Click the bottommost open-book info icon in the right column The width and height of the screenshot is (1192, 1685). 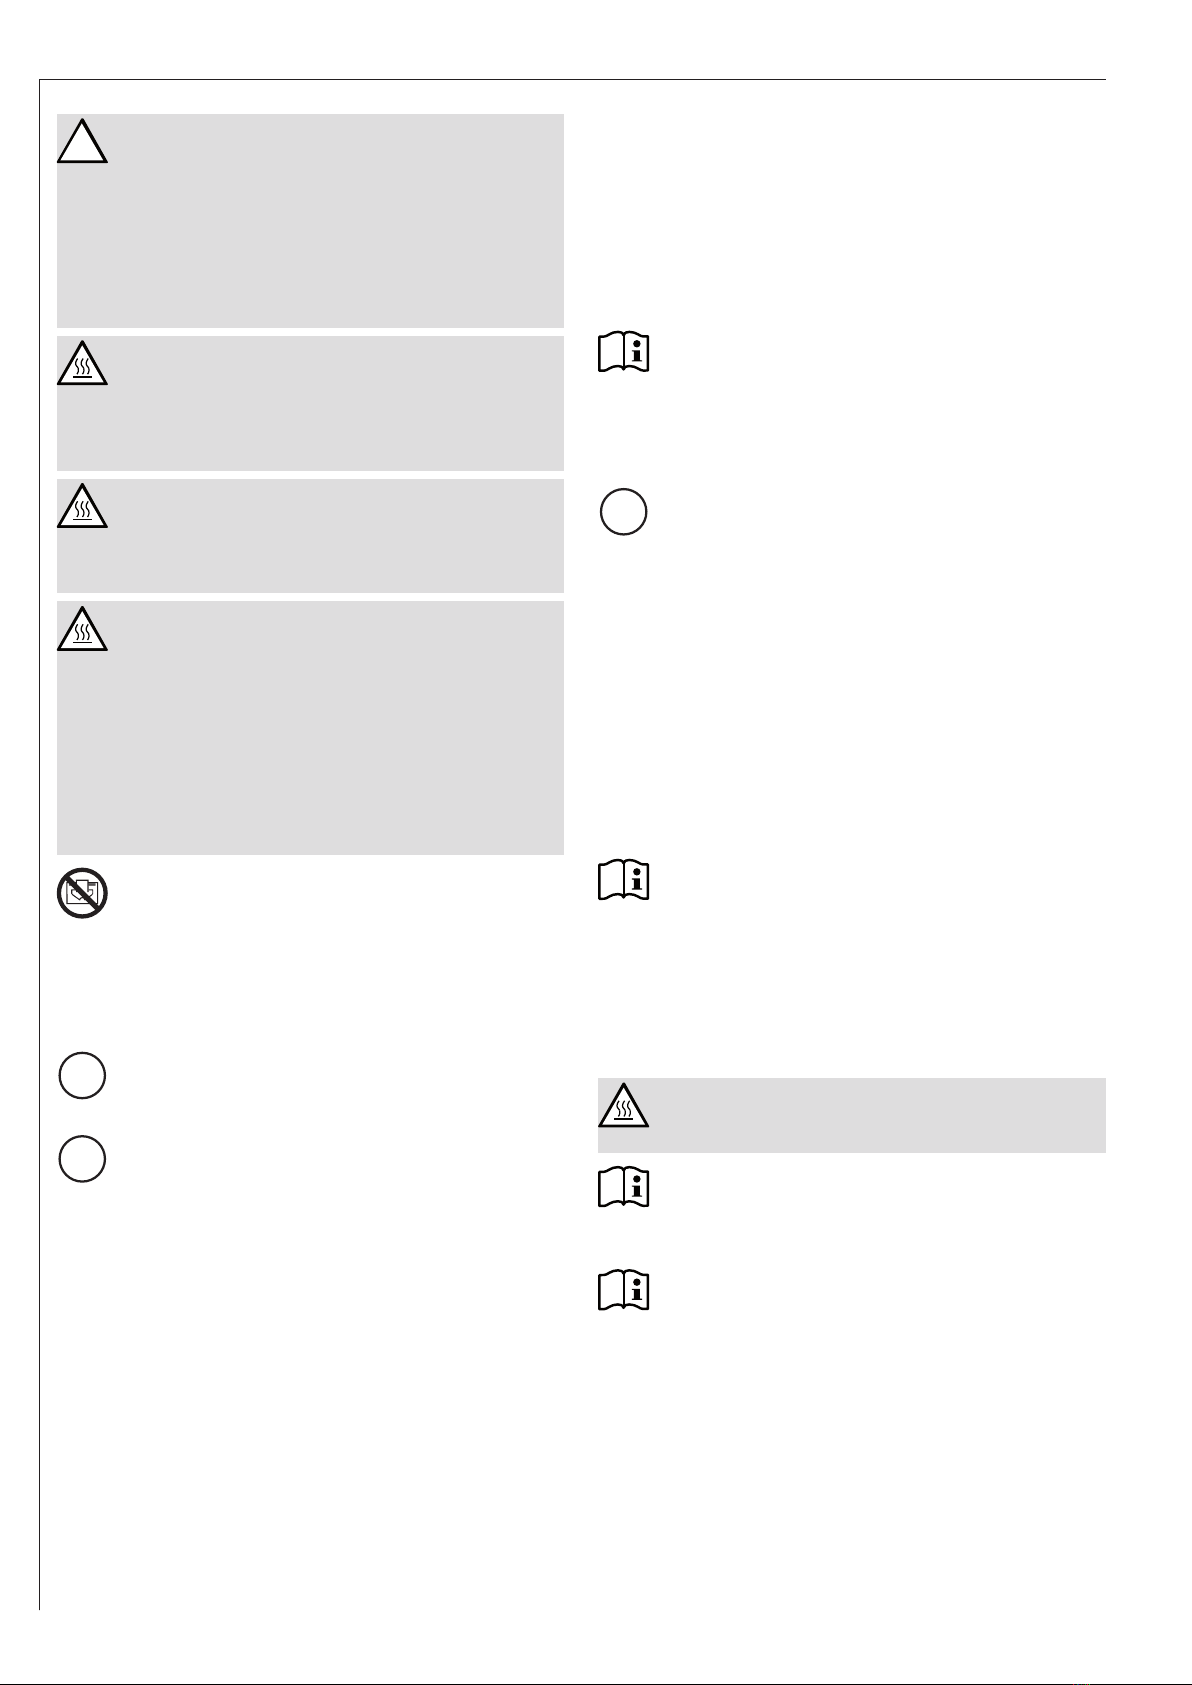coord(624,1290)
